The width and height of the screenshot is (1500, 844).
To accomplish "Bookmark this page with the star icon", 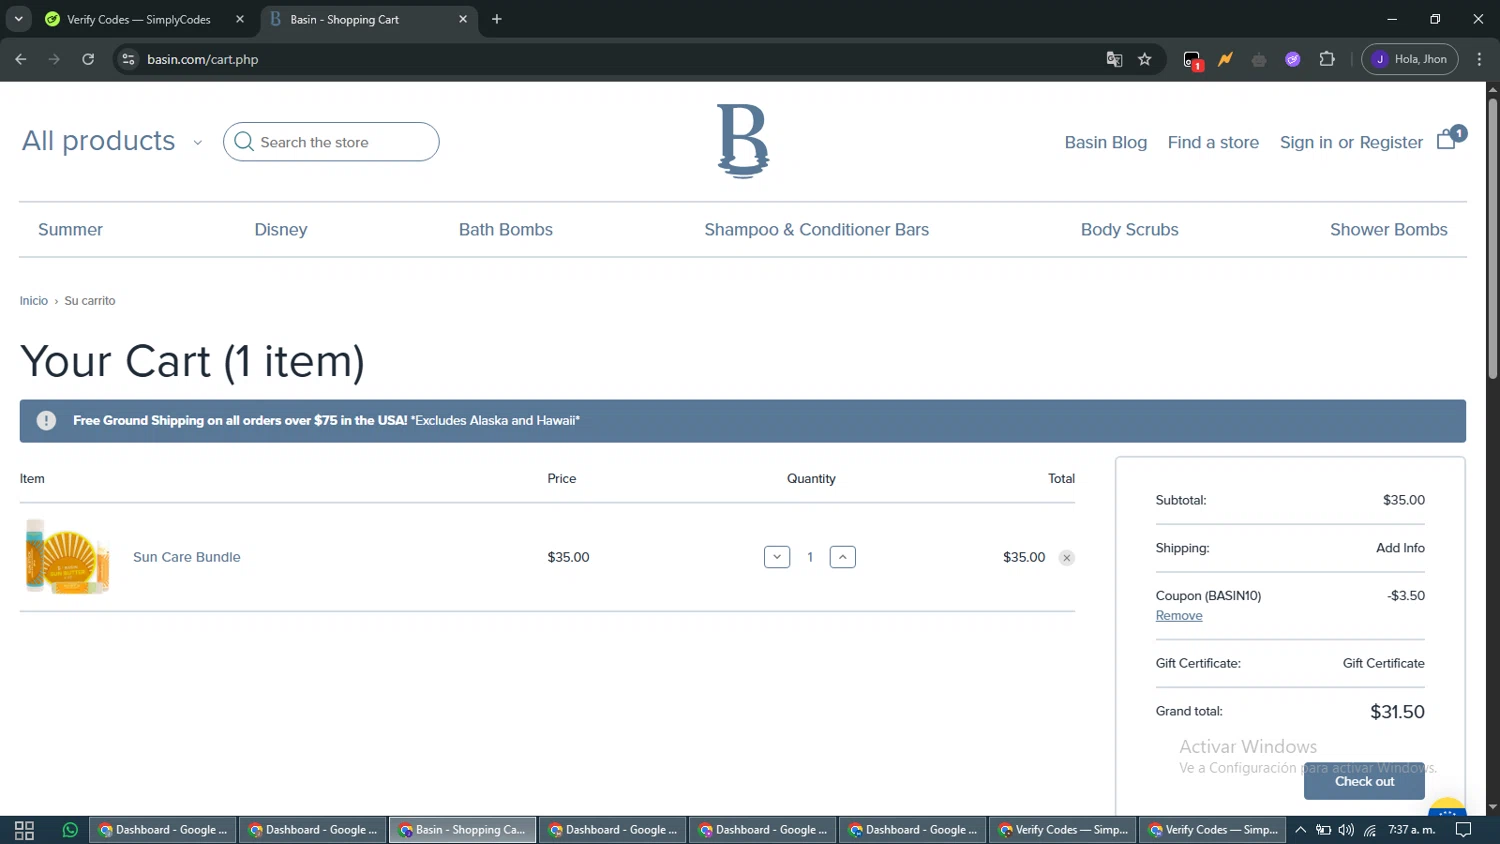I will click(x=1145, y=59).
